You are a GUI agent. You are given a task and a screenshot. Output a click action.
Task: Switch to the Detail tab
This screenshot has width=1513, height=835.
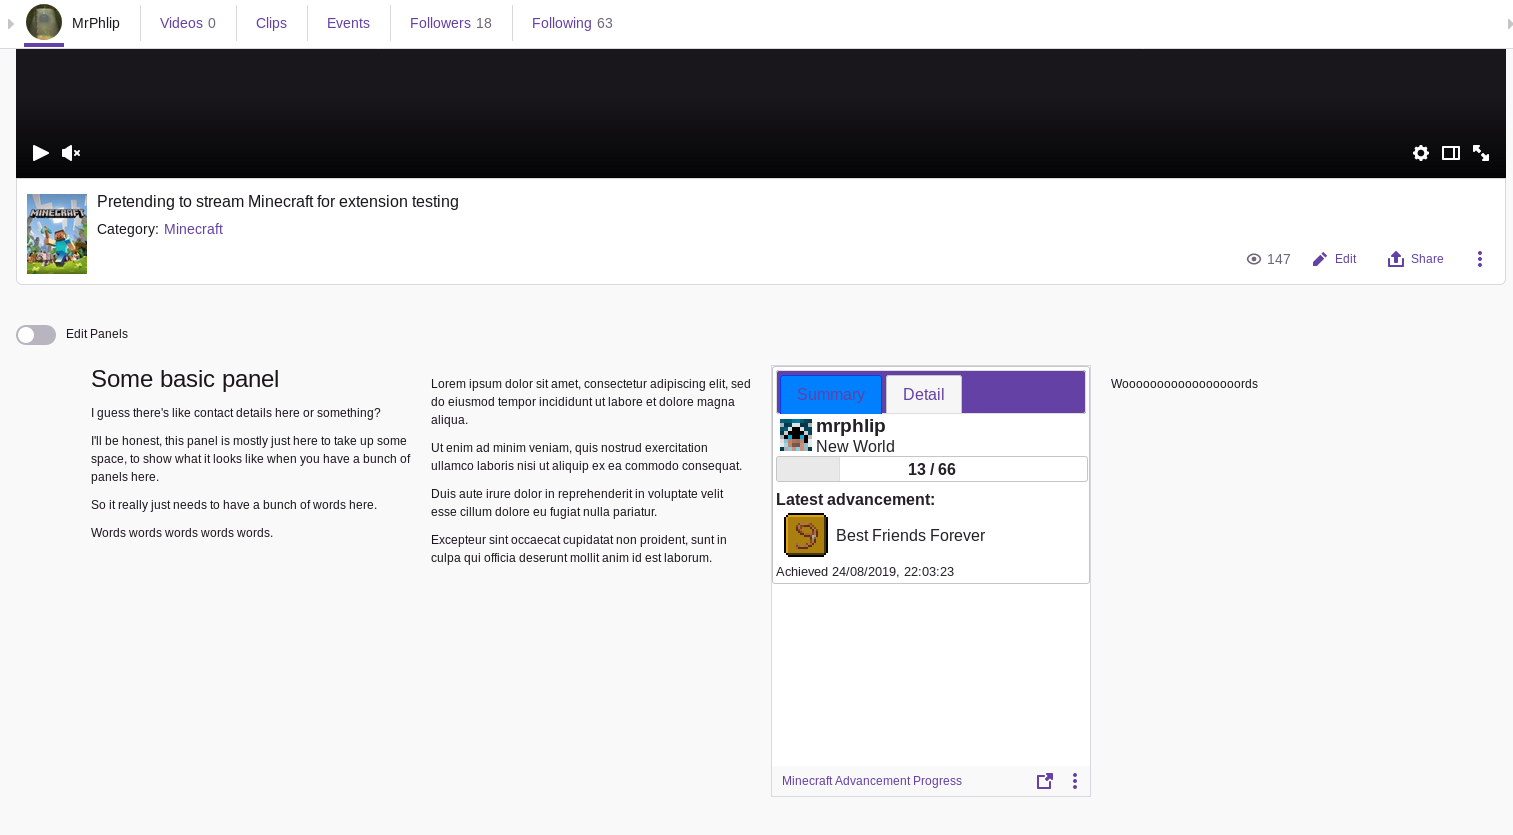pos(923,394)
